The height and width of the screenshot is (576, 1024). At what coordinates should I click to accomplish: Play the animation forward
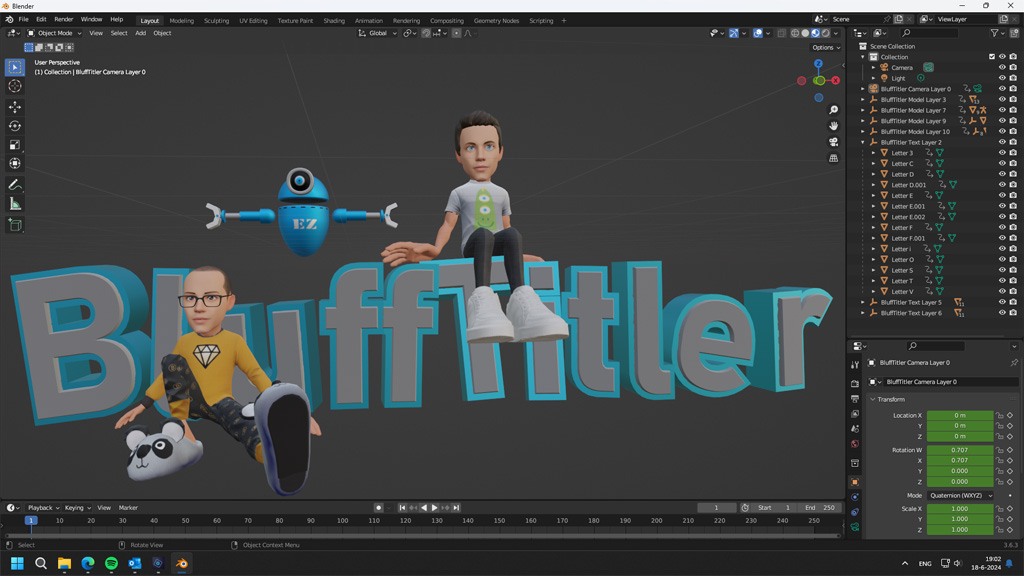(x=434, y=507)
